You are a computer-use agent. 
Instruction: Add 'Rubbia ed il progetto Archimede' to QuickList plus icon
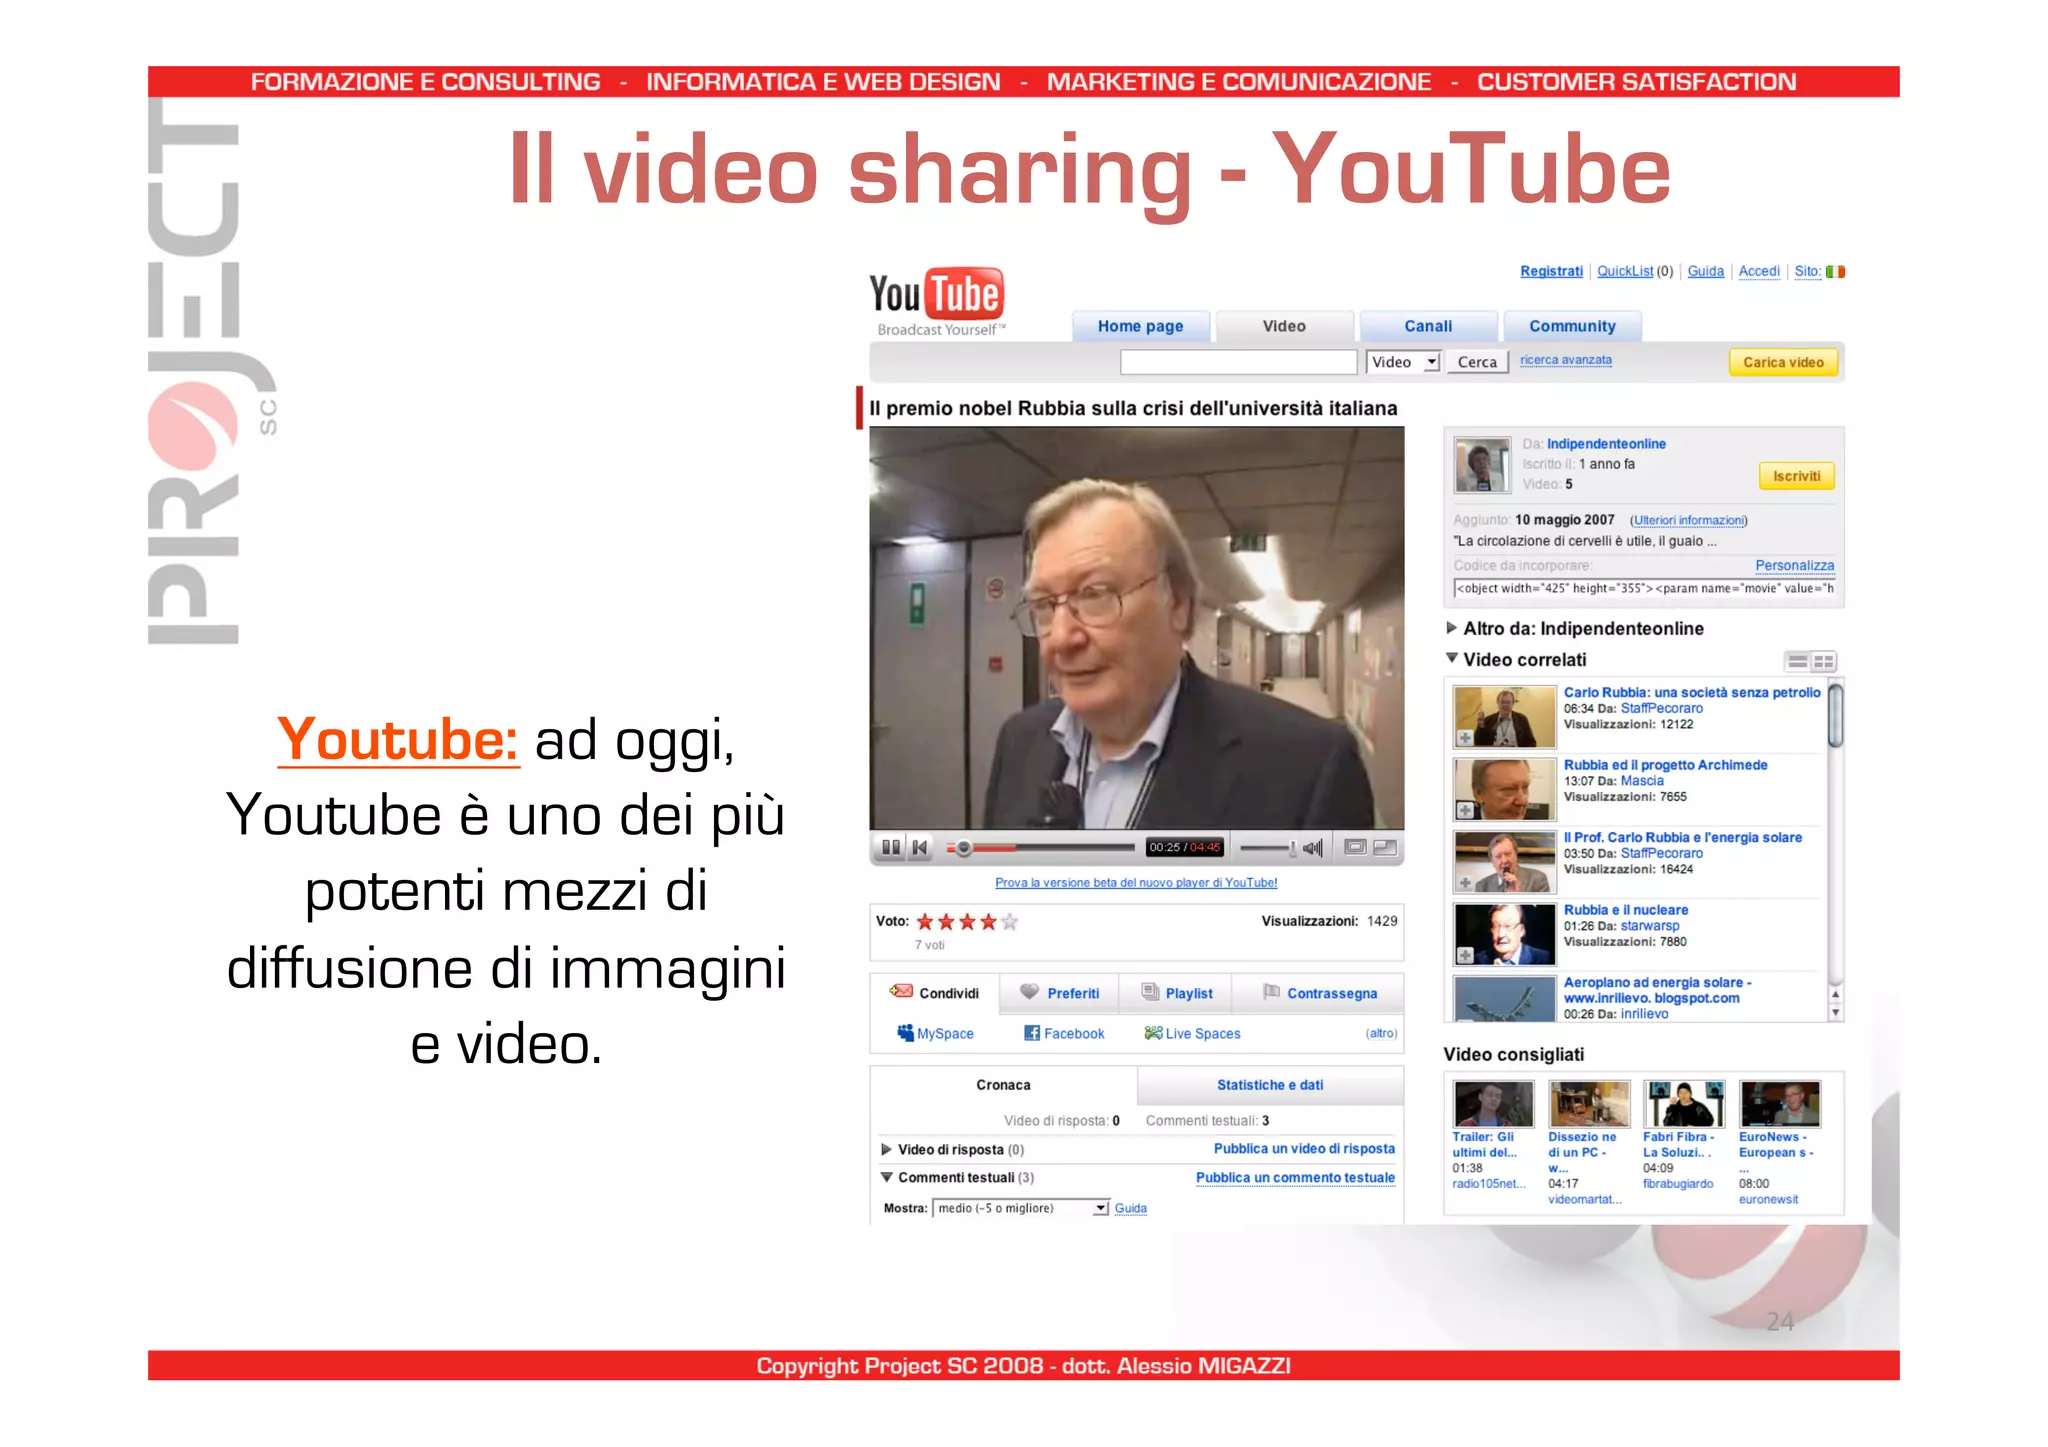[x=1465, y=810]
